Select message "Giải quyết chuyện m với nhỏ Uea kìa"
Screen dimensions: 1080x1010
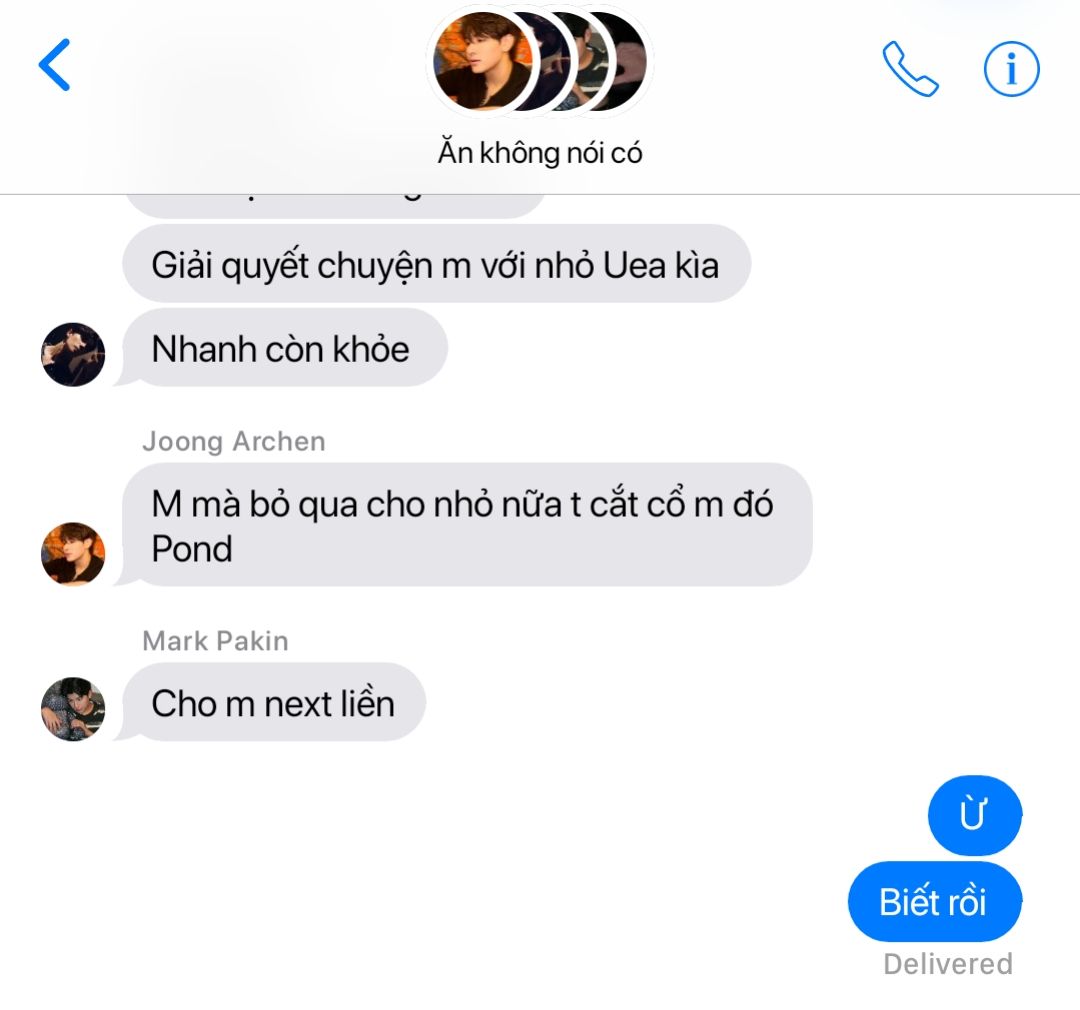pos(436,264)
